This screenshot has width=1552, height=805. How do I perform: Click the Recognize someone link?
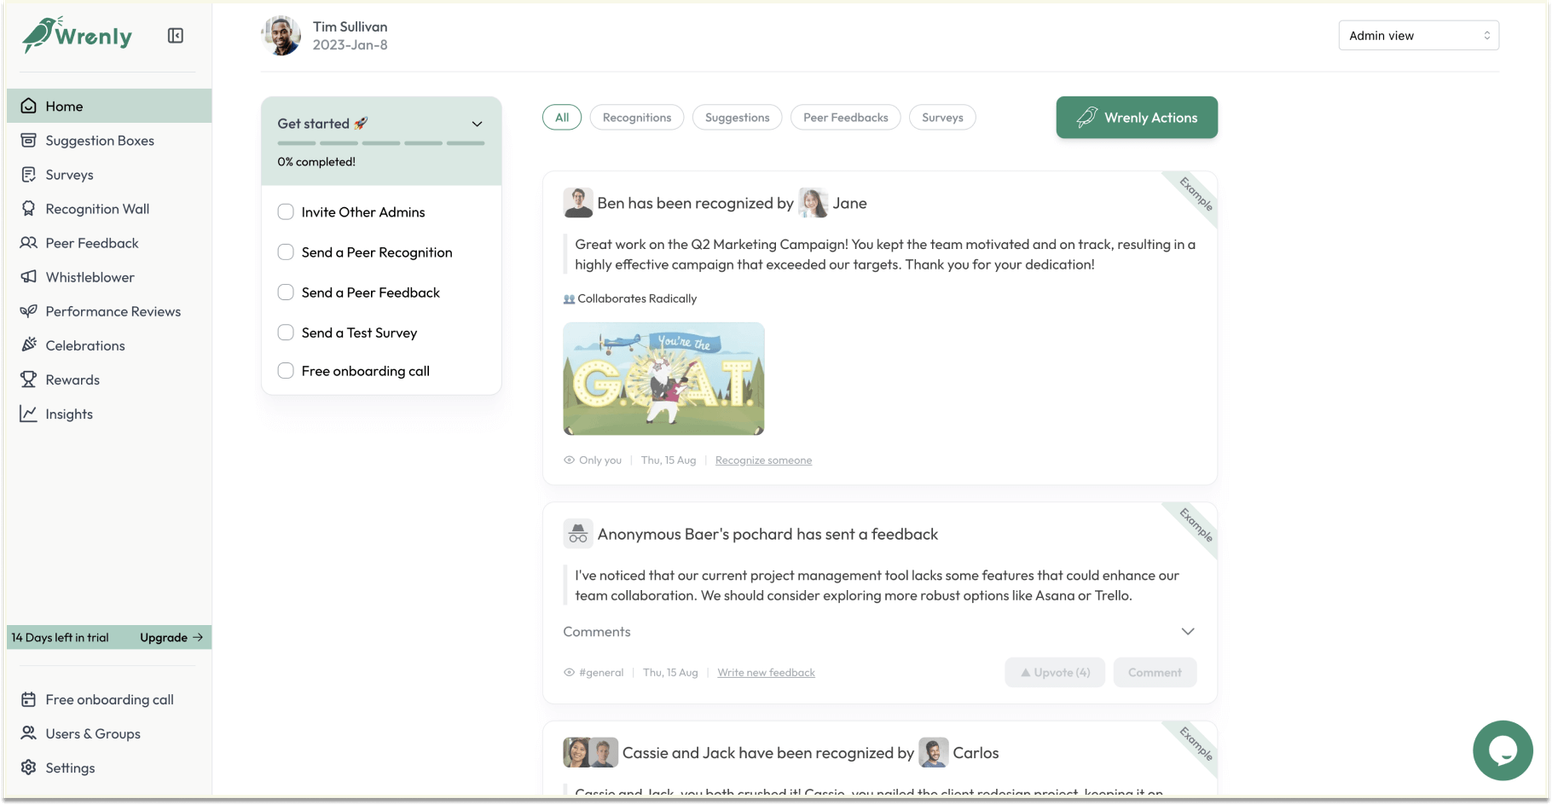[x=764, y=460]
